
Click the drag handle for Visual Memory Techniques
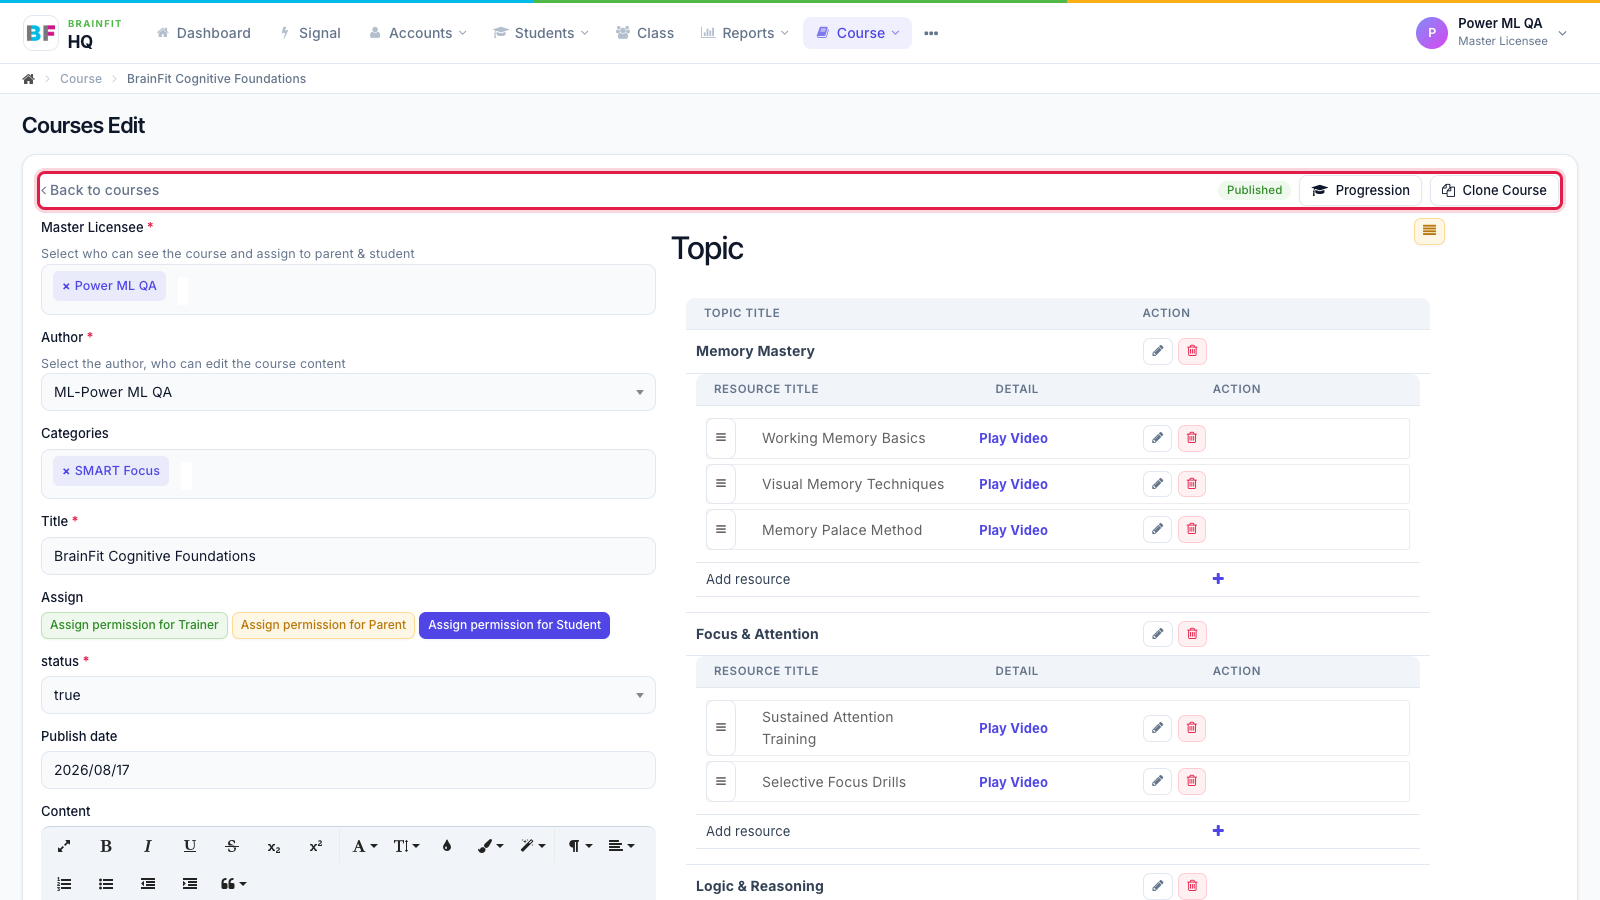pyautogui.click(x=721, y=484)
